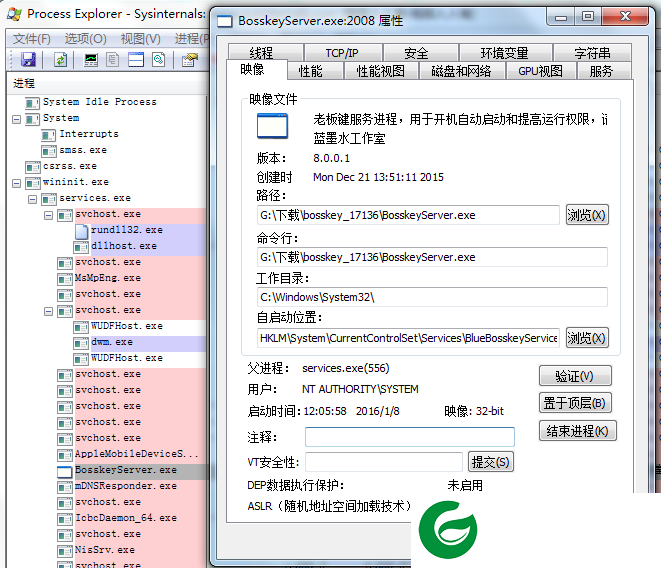Click the 结束进程(K) button
This screenshot has height=568, width=661.
coord(578,431)
